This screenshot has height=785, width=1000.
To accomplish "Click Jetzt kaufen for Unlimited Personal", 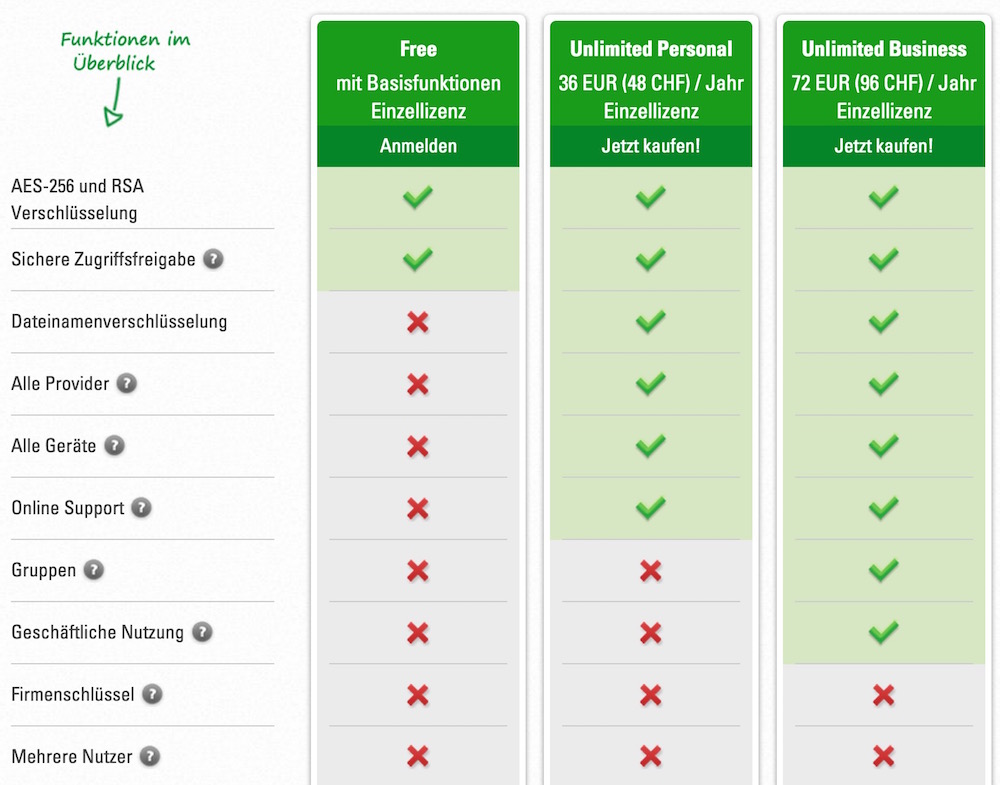I will [x=651, y=146].
